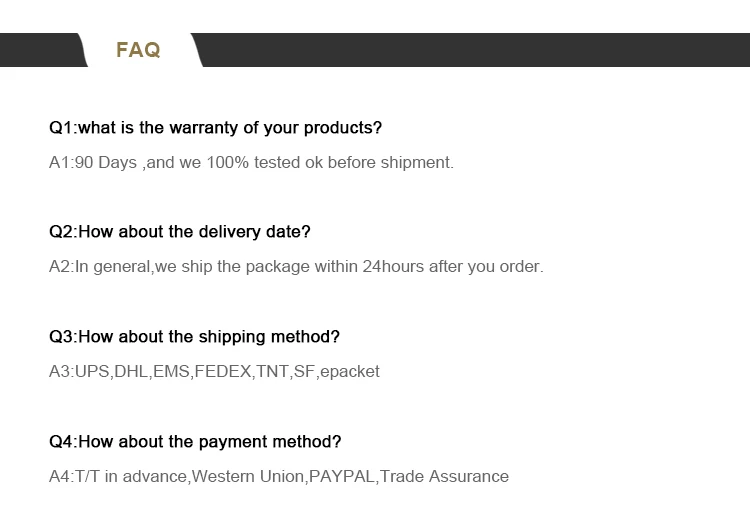The image size is (750, 517).
Task: Click the A2 ship within 24hours answer
Action: 296,267
